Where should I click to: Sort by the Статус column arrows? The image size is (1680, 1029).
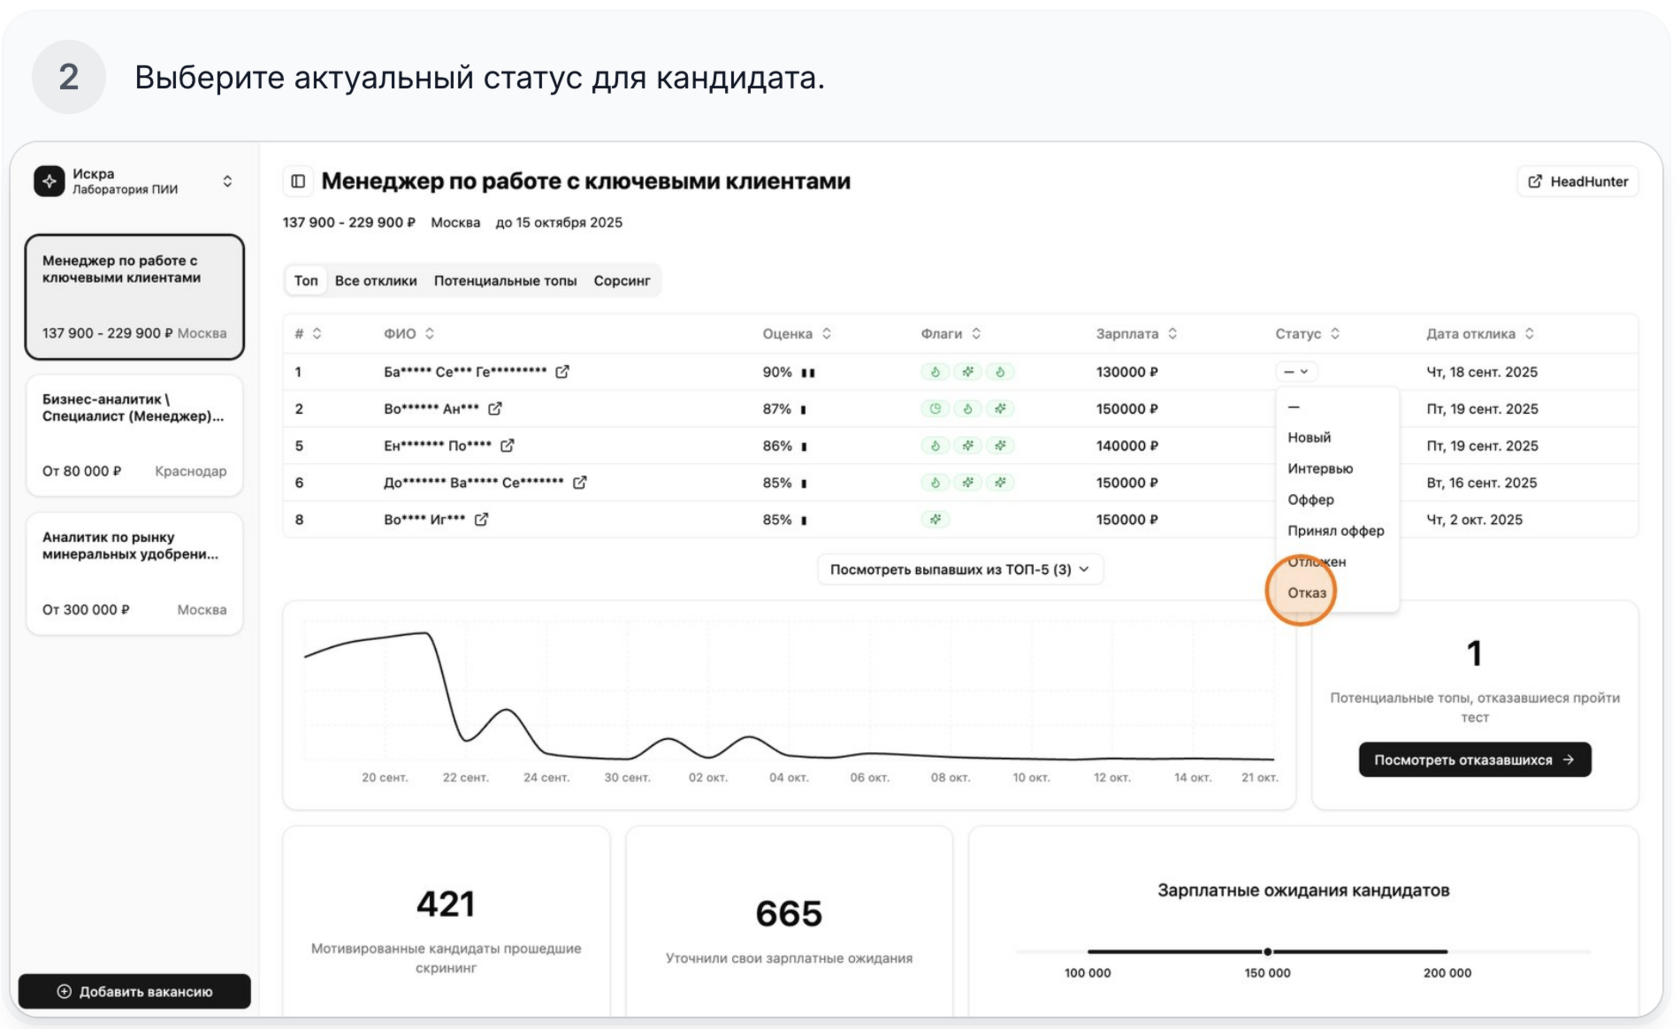[x=1335, y=334]
